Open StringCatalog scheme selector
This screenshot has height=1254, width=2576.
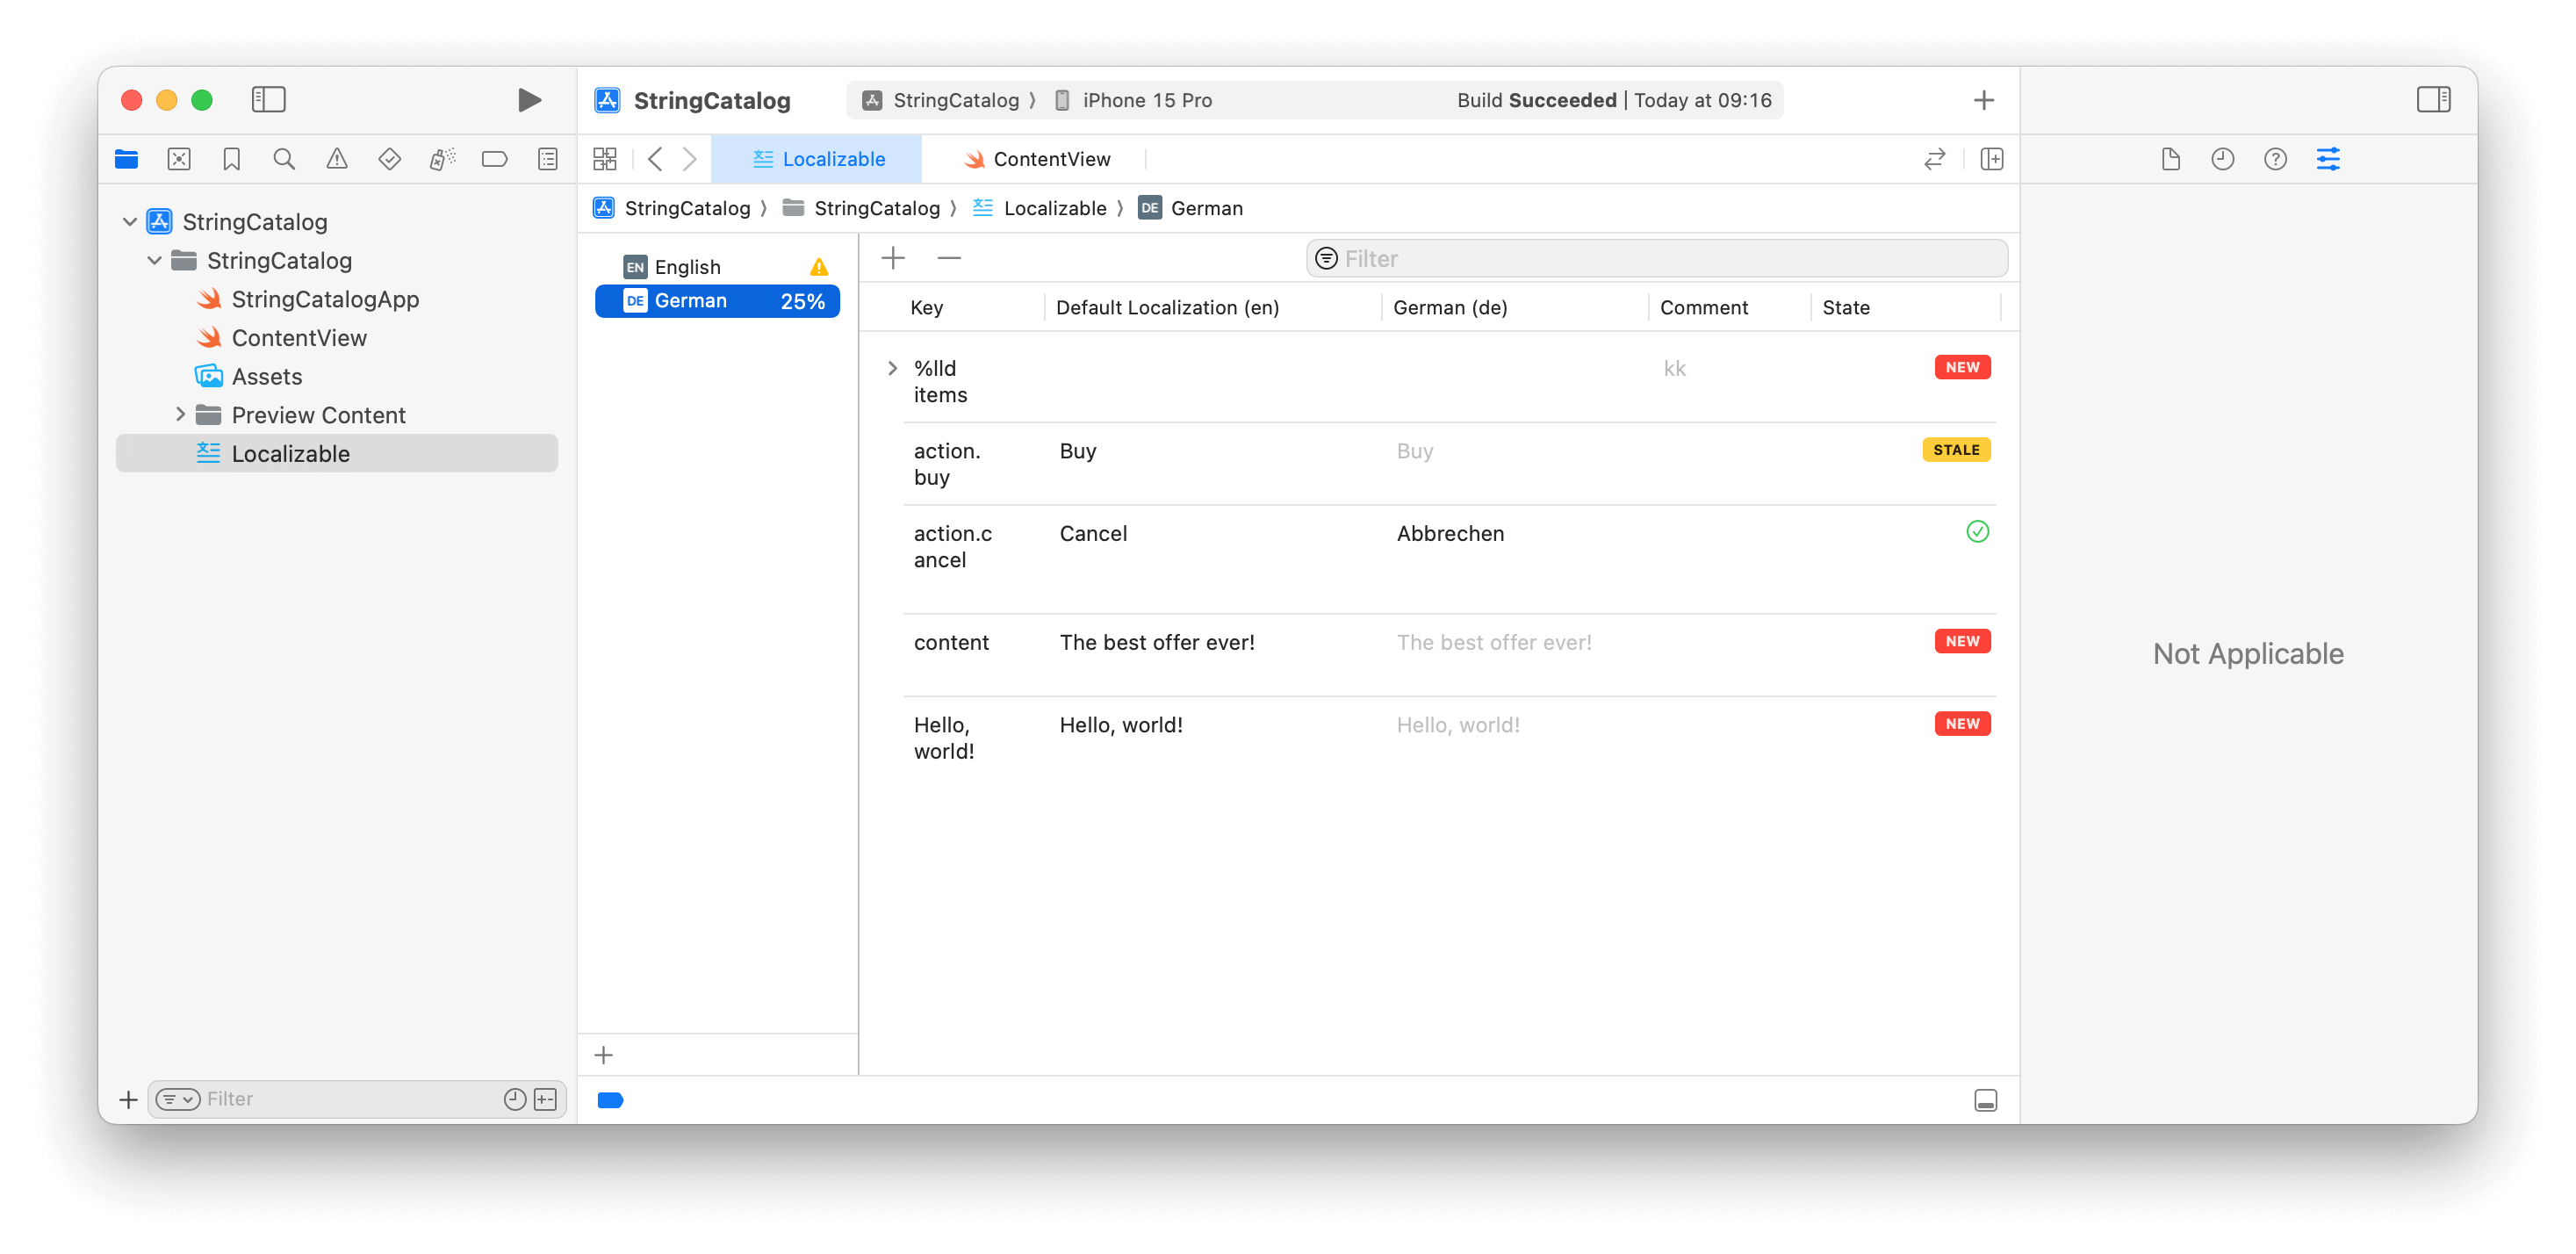[941, 100]
